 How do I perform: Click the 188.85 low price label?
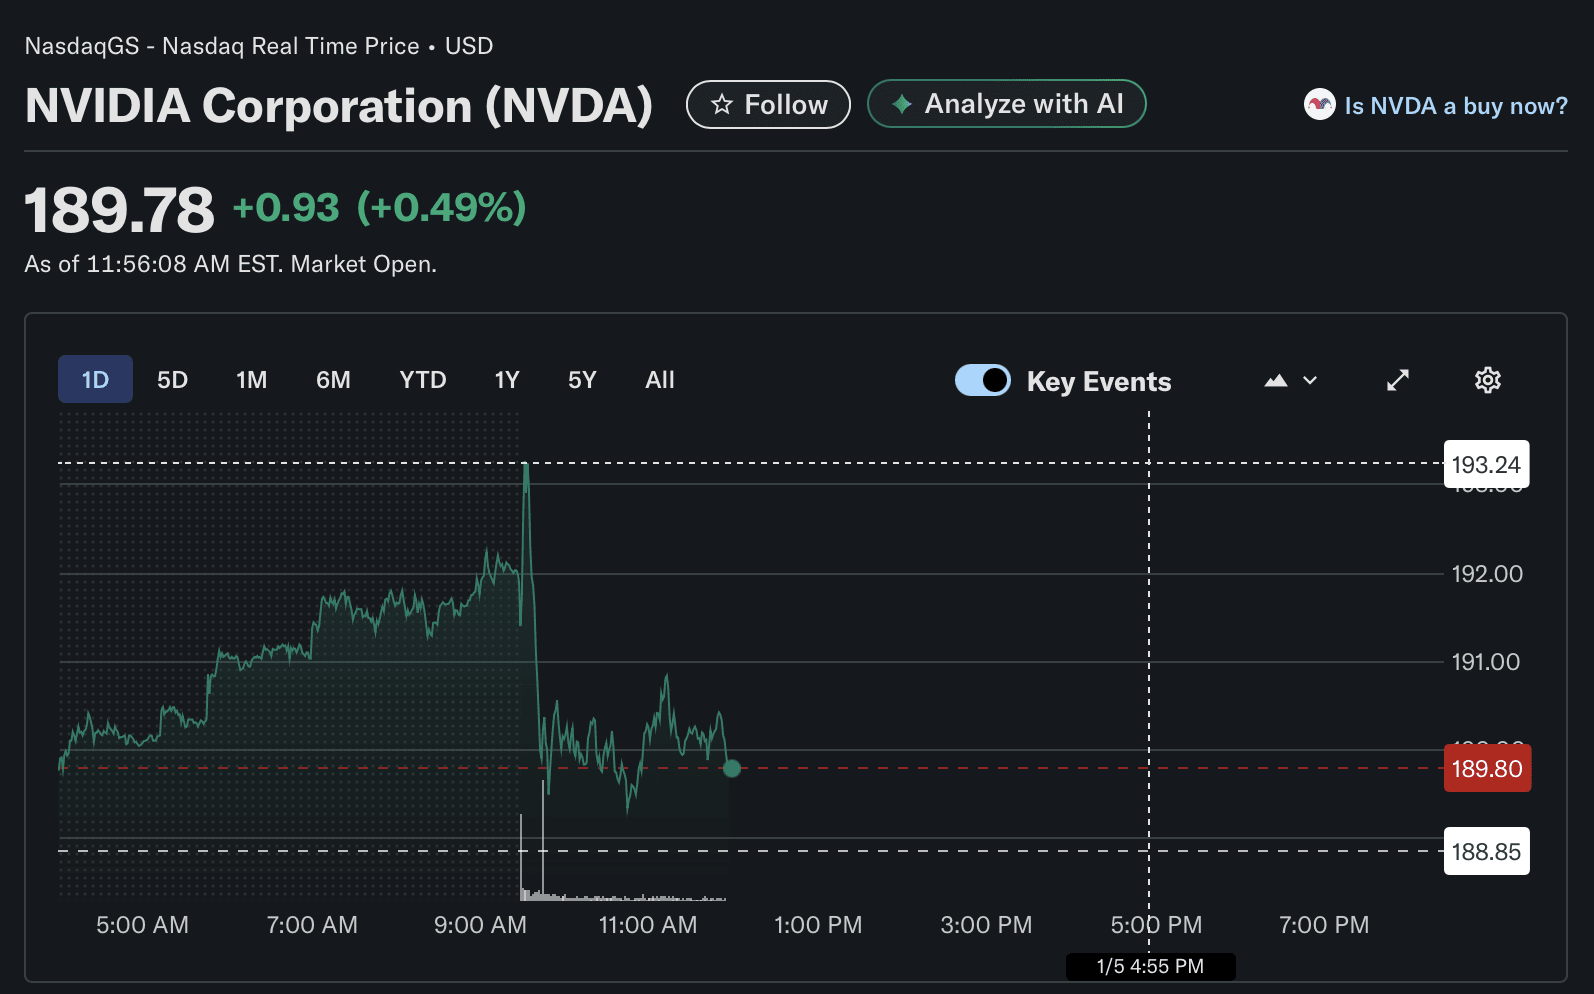point(1486,851)
